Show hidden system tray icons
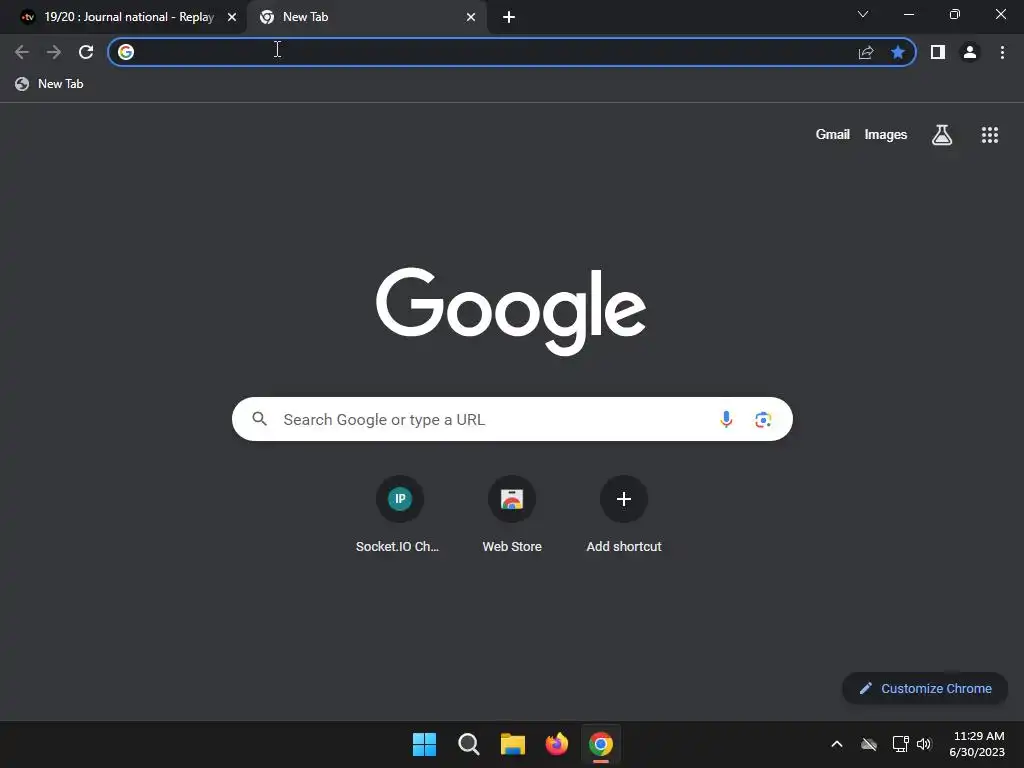This screenshot has height=768, width=1024. (x=837, y=744)
